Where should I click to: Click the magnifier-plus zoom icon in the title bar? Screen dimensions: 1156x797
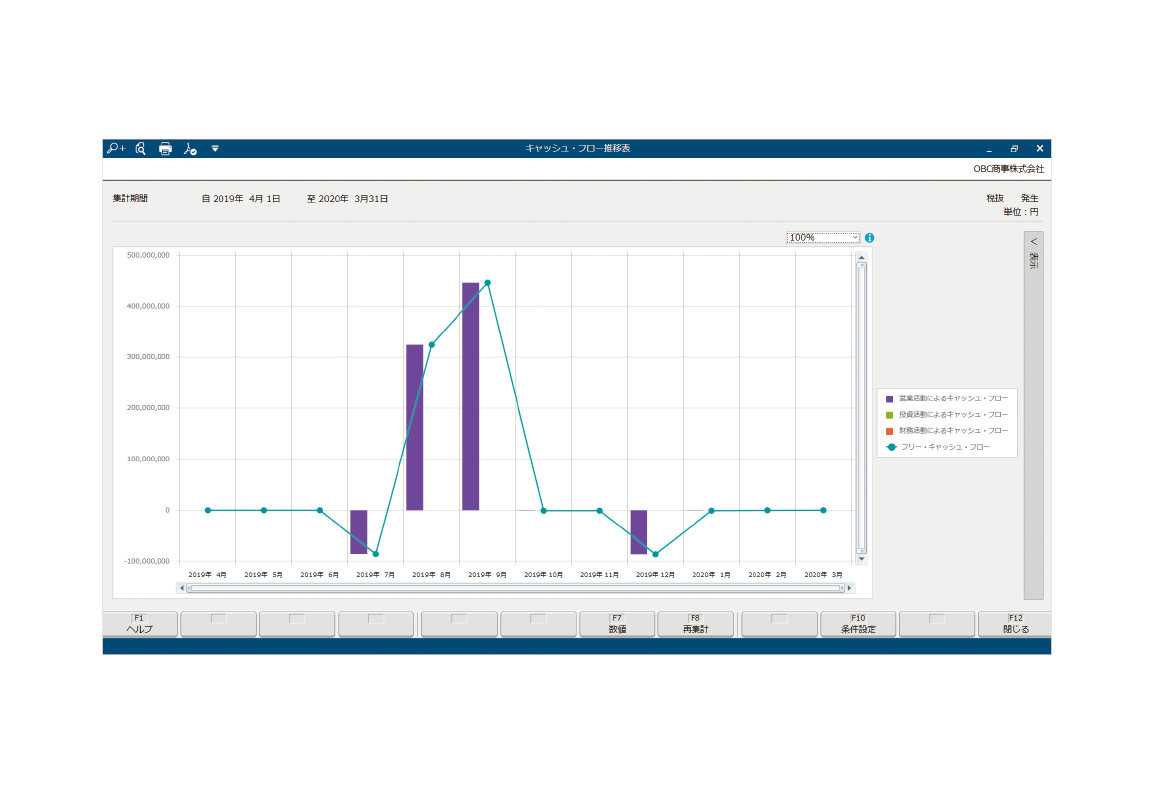(x=115, y=148)
